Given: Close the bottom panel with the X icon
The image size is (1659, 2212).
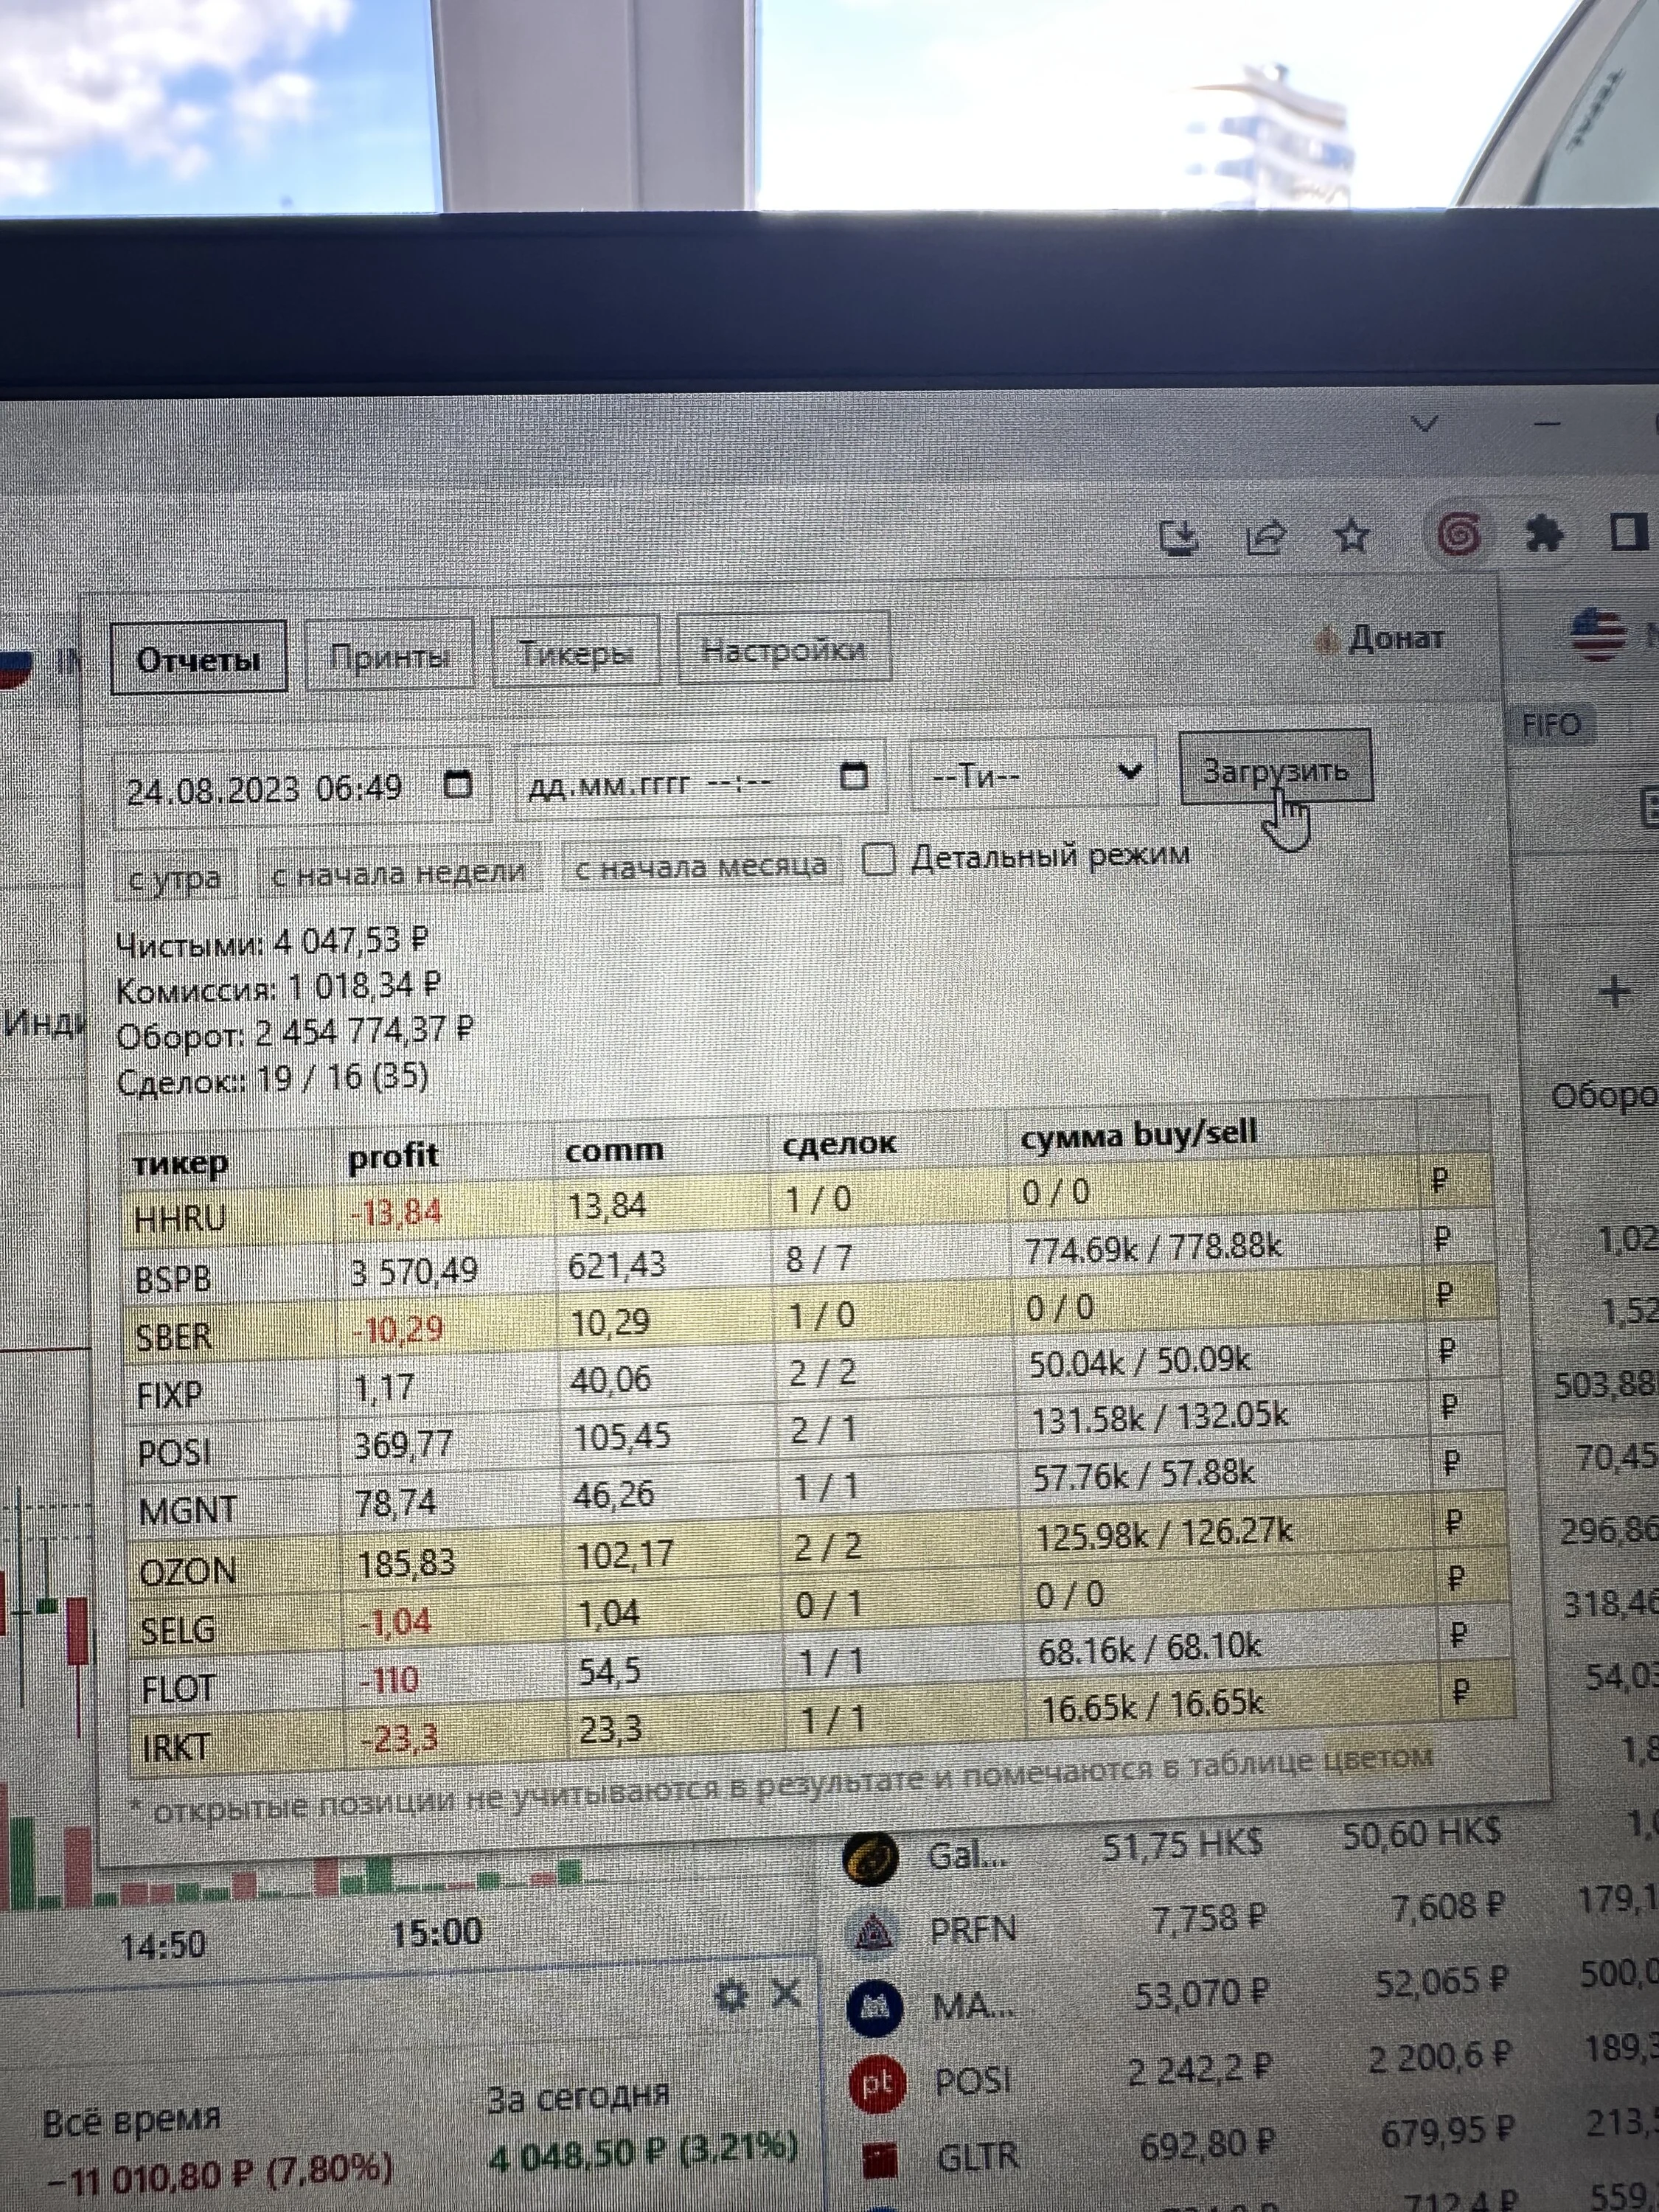Looking at the screenshot, I should (787, 1993).
